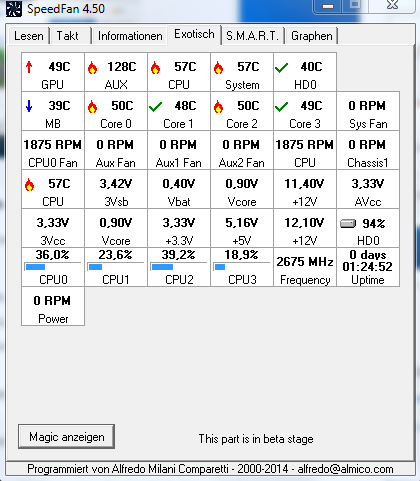Click the Chassis1 0 RPM cell
420x481 pixels.
pyautogui.click(x=368, y=150)
